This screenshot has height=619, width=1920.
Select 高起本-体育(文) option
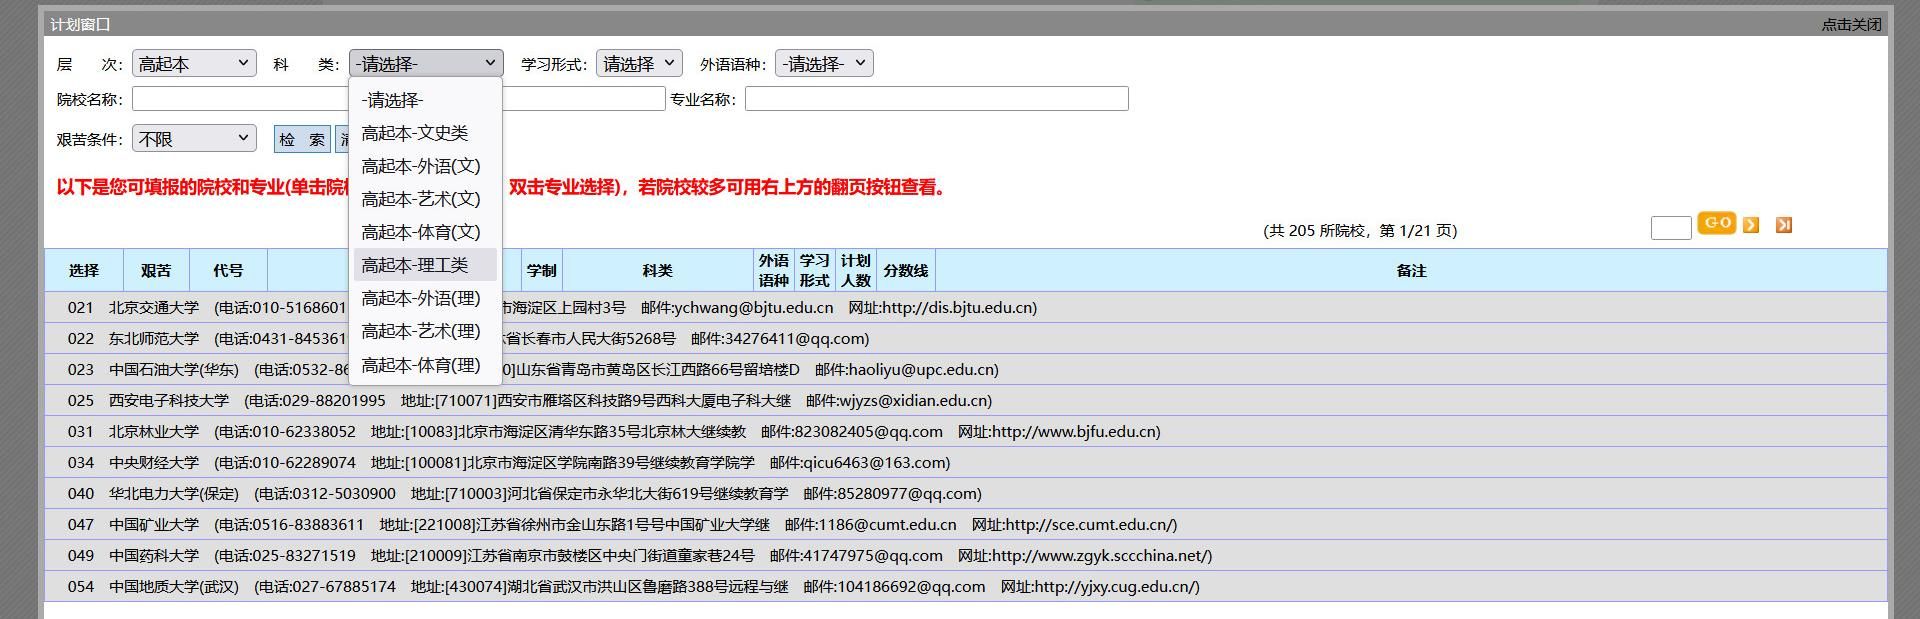click(421, 232)
